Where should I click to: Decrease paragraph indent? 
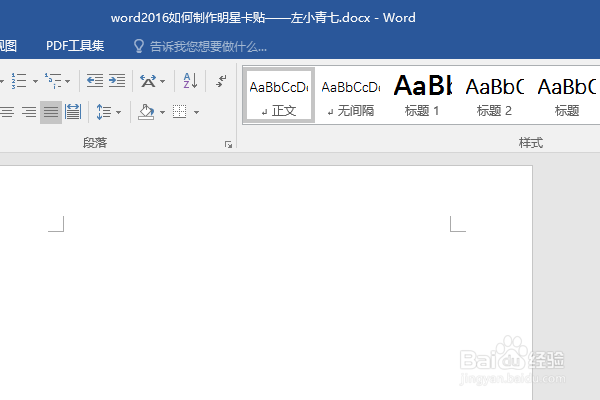tap(95, 81)
